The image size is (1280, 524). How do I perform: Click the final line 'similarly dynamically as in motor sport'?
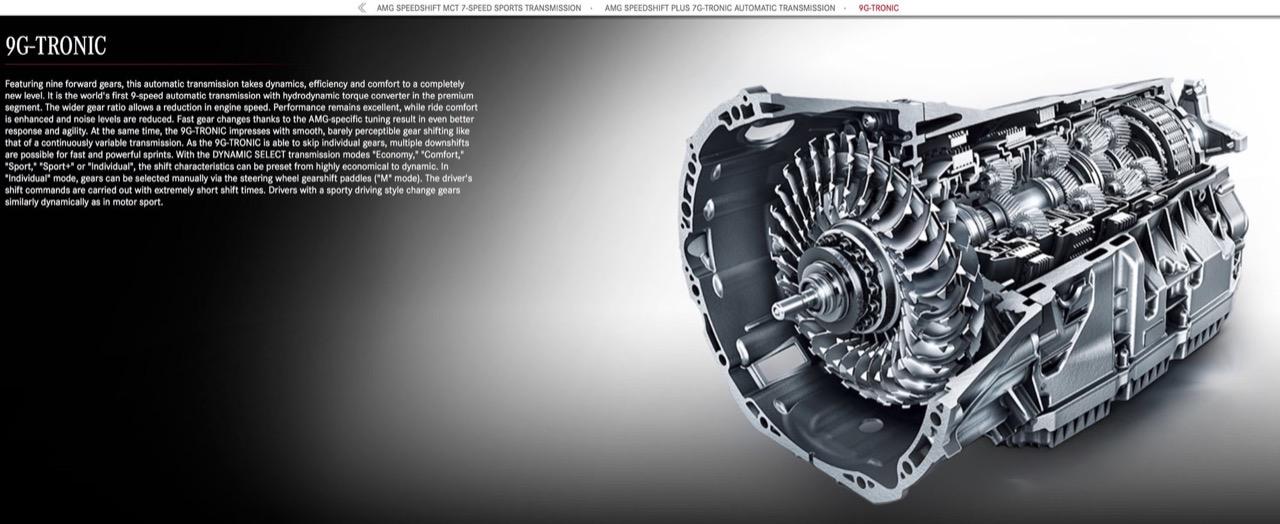pyautogui.click(x=83, y=202)
